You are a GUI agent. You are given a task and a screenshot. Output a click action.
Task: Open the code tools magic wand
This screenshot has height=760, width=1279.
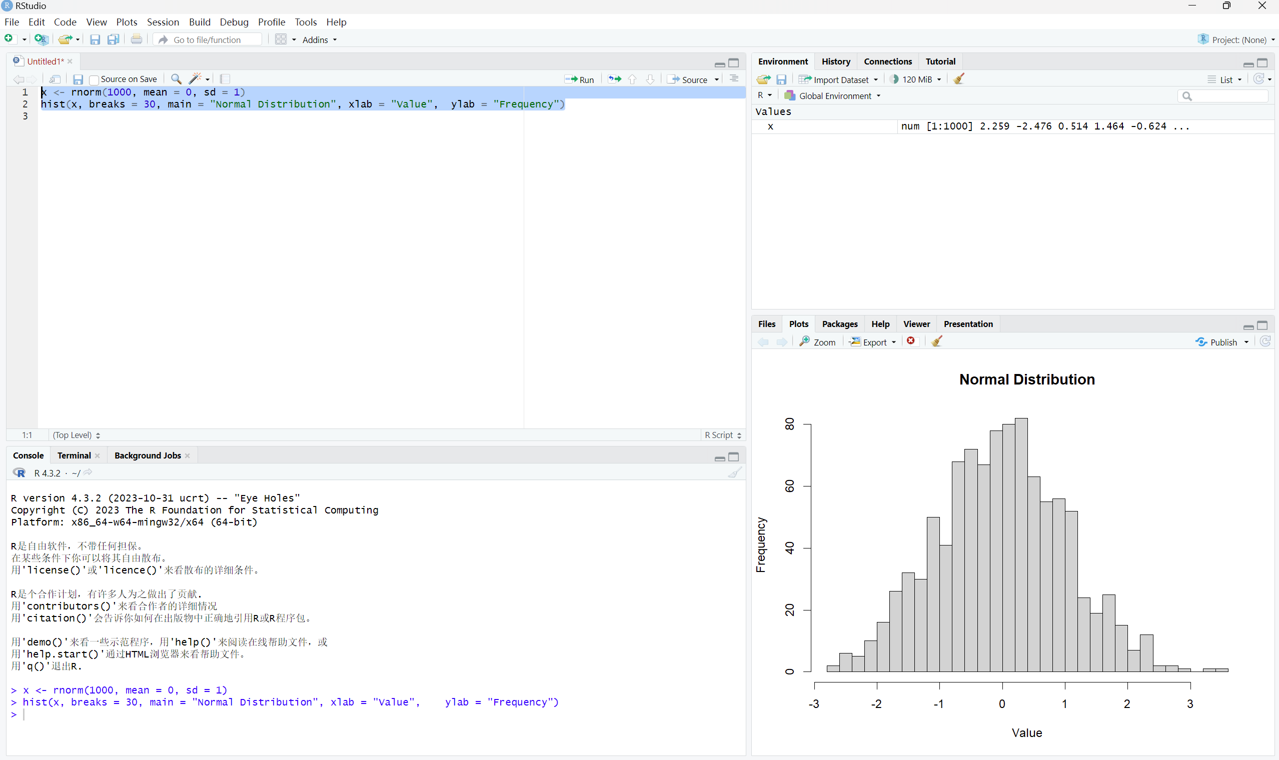click(x=197, y=79)
